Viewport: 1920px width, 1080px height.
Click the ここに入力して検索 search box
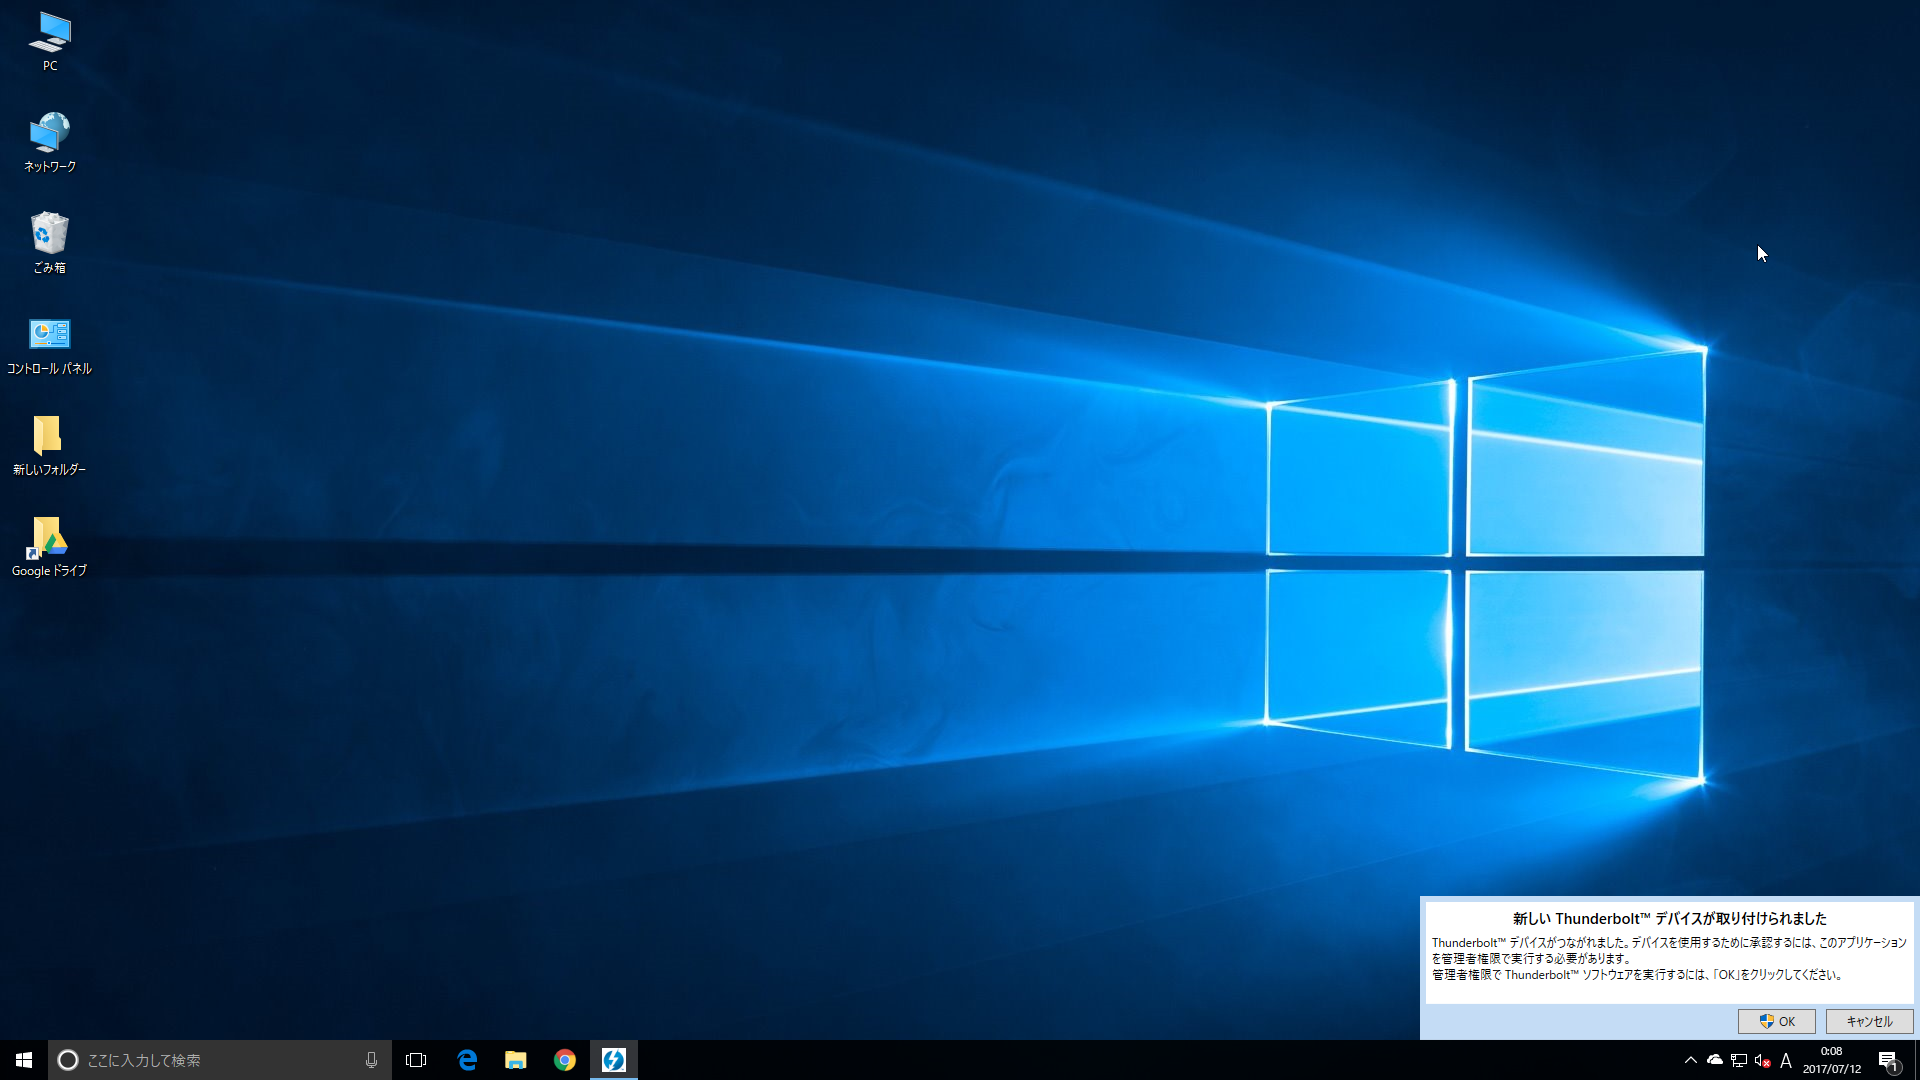[220, 1060]
